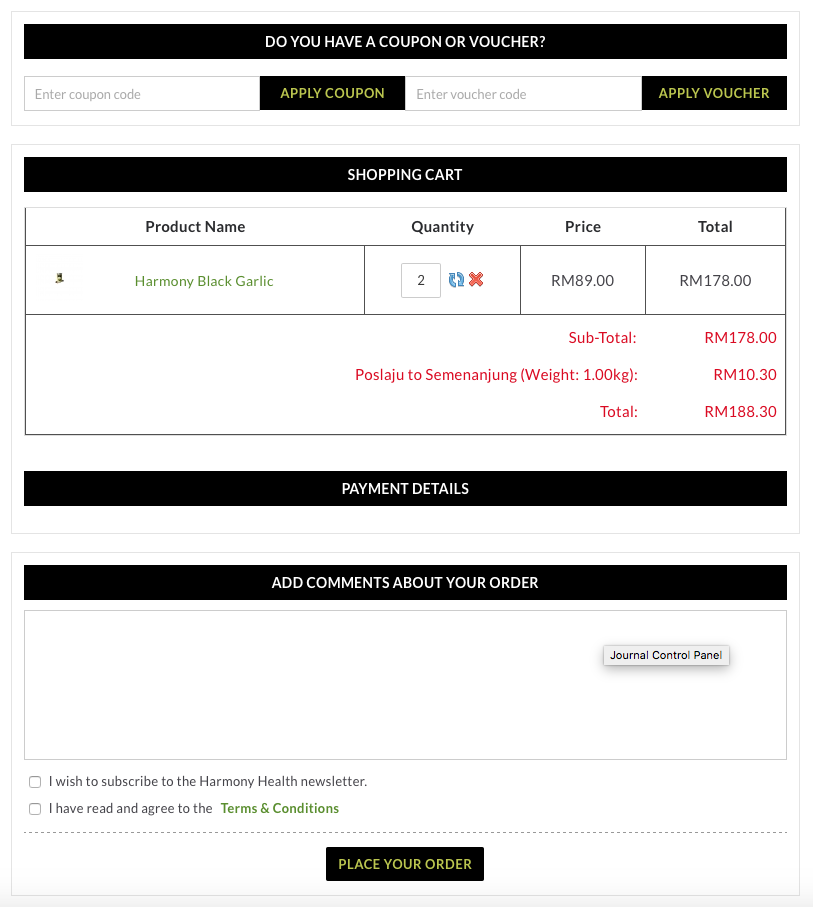Subscribe to the Harmony Health newsletter

tap(35, 781)
